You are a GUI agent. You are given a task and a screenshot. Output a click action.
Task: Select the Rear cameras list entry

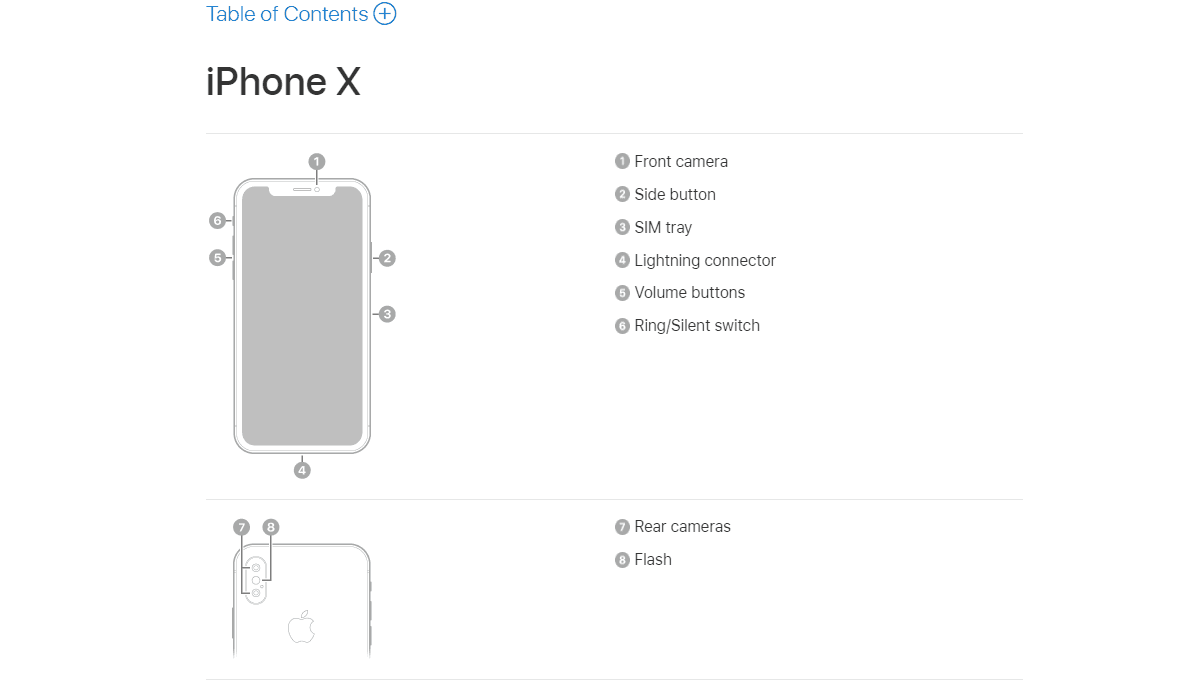(682, 526)
